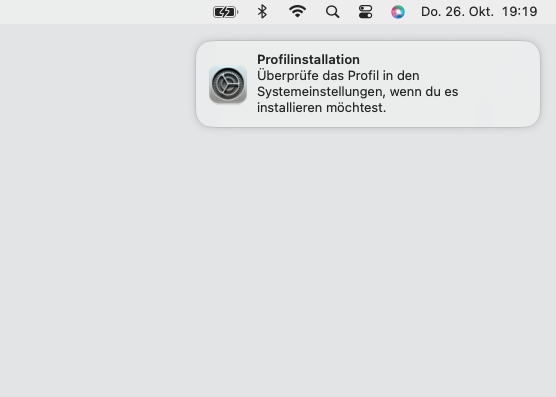The width and height of the screenshot is (556, 397).
Task: Click the System Settings gear icon in notification
Action: click(x=228, y=84)
